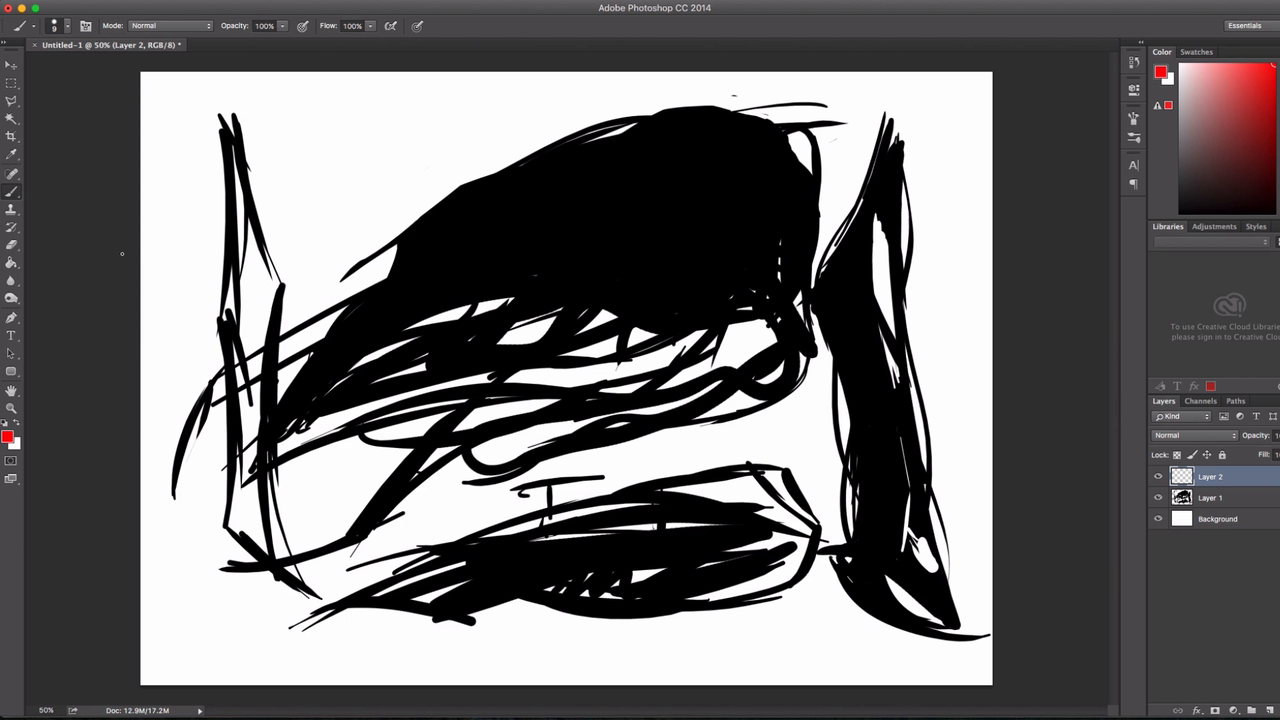Select the Sponge/Dodge tool
The height and width of the screenshot is (720, 1280).
click(x=11, y=299)
